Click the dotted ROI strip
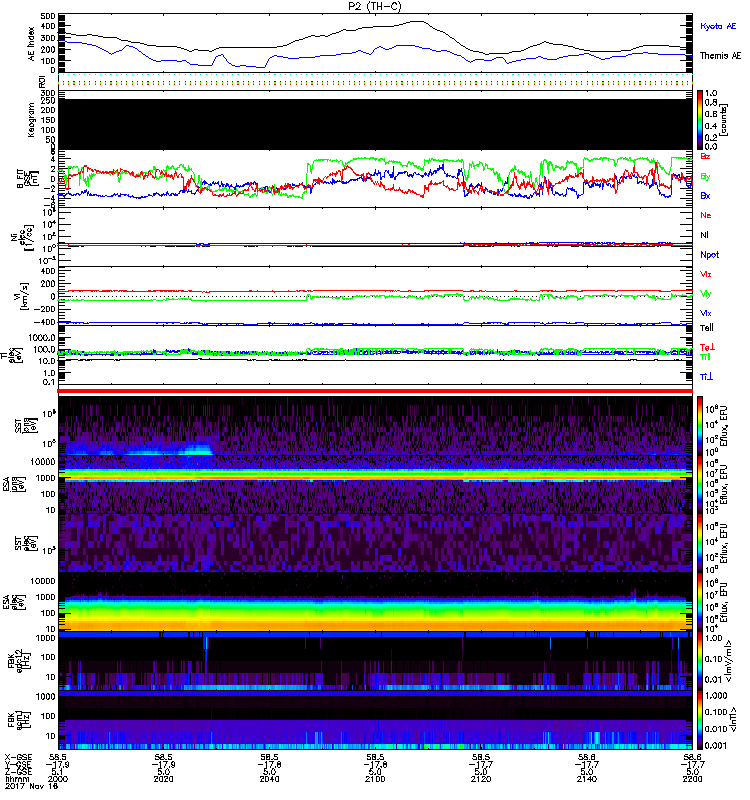Screen dimensions: 750x800 tap(375, 82)
